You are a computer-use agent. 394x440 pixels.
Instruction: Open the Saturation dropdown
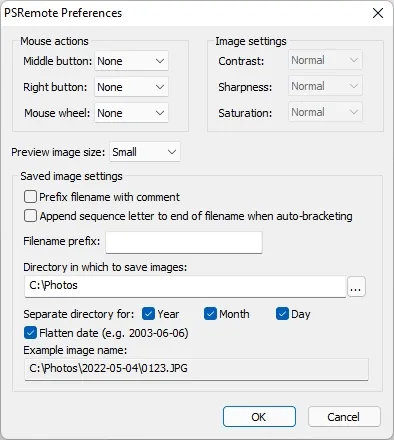click(325, 112)
